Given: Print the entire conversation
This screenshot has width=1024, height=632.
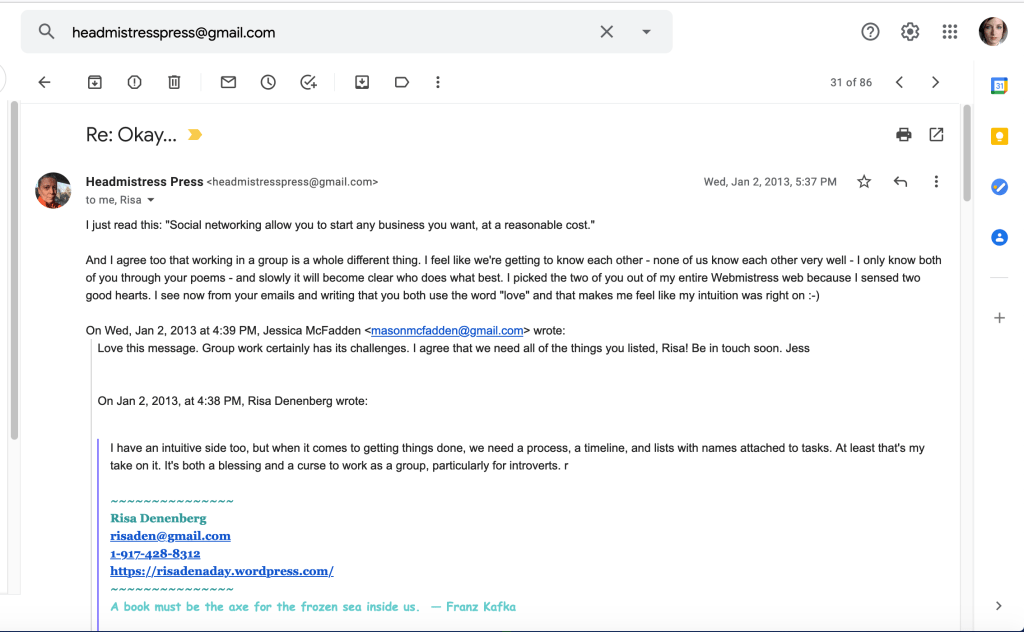Looking at the screenshot, I should coord(904,134).
